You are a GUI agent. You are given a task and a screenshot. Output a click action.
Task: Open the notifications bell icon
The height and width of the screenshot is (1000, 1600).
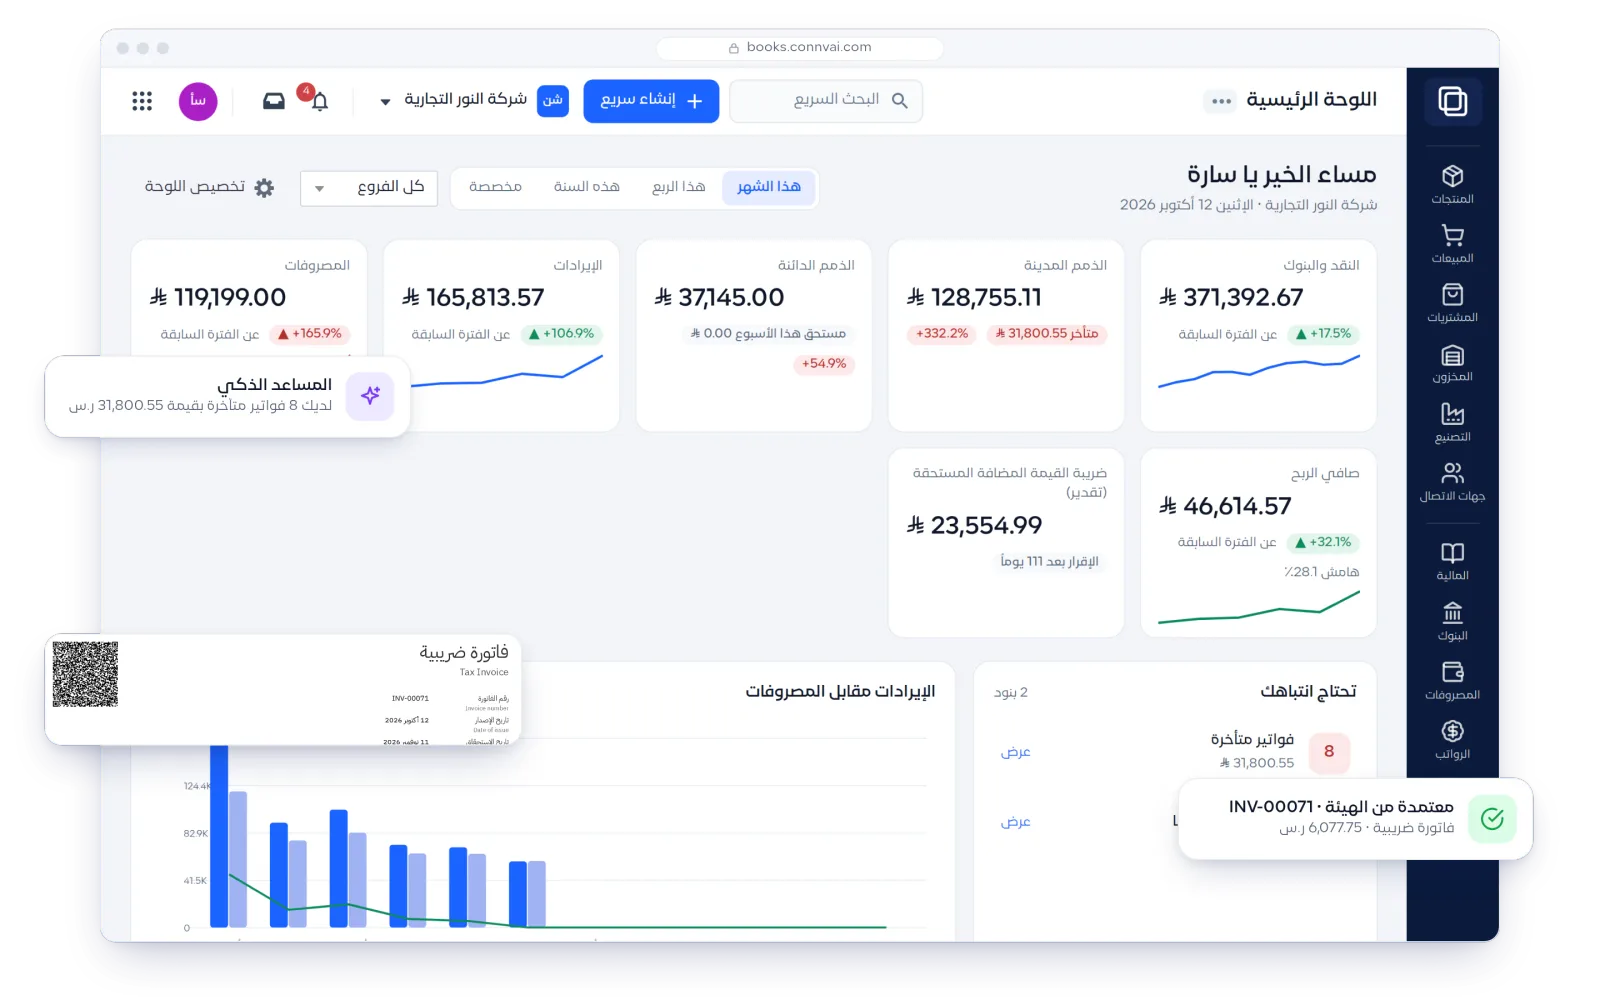[x=319, y=101]
